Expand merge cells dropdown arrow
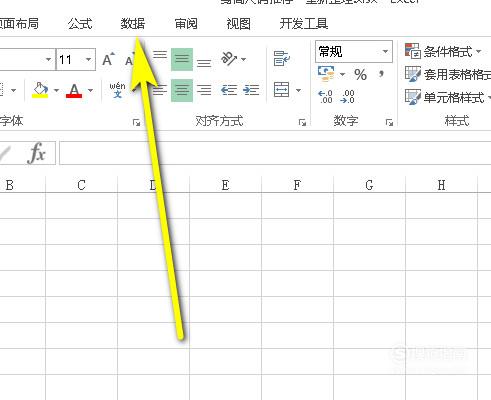The height and width of the screenshot is (400, 491). pos(299,90)
